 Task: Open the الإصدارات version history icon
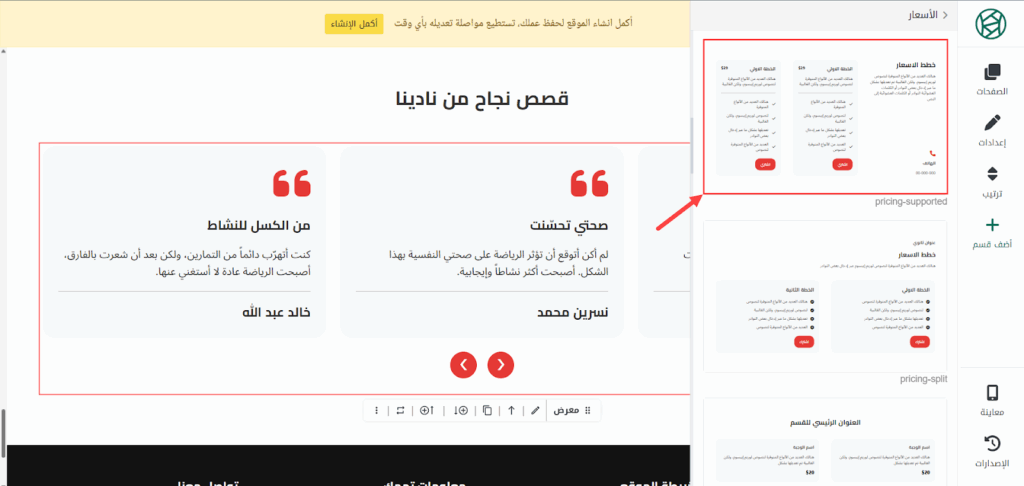(x=991, y=444)
